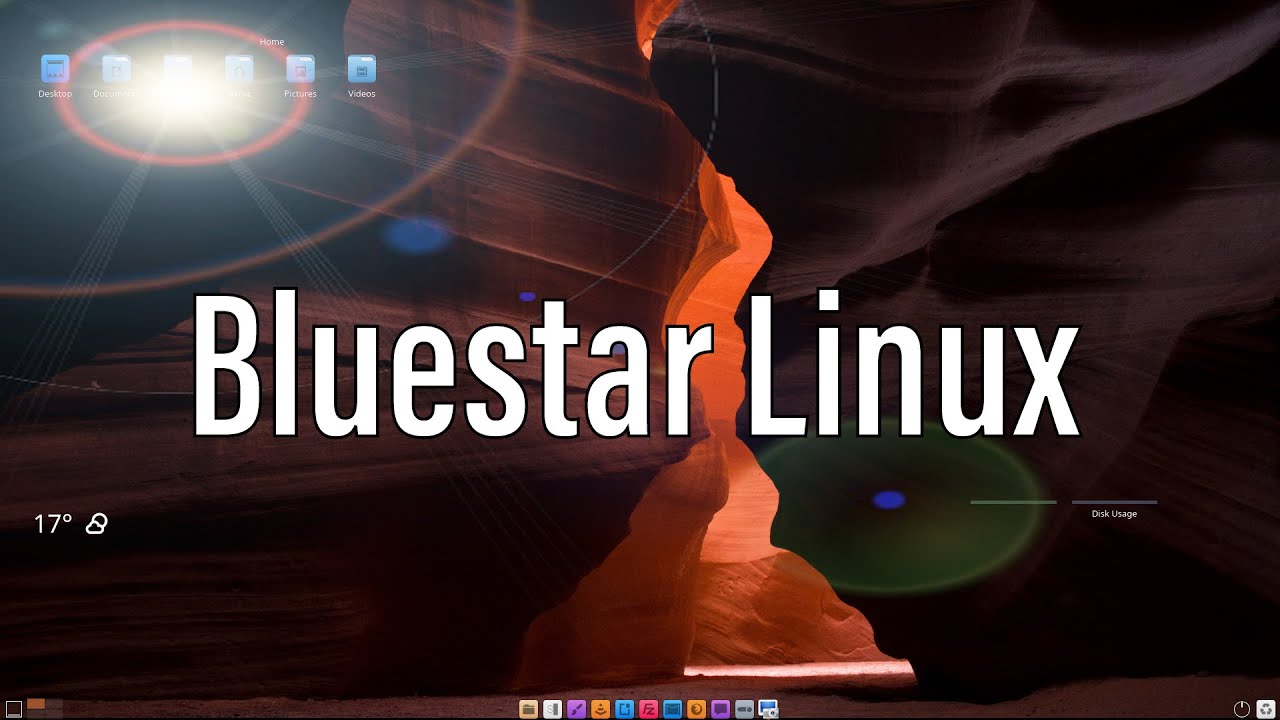Launch the file manager from the dock
This screenshot has width=1280, height=720.
529,709
